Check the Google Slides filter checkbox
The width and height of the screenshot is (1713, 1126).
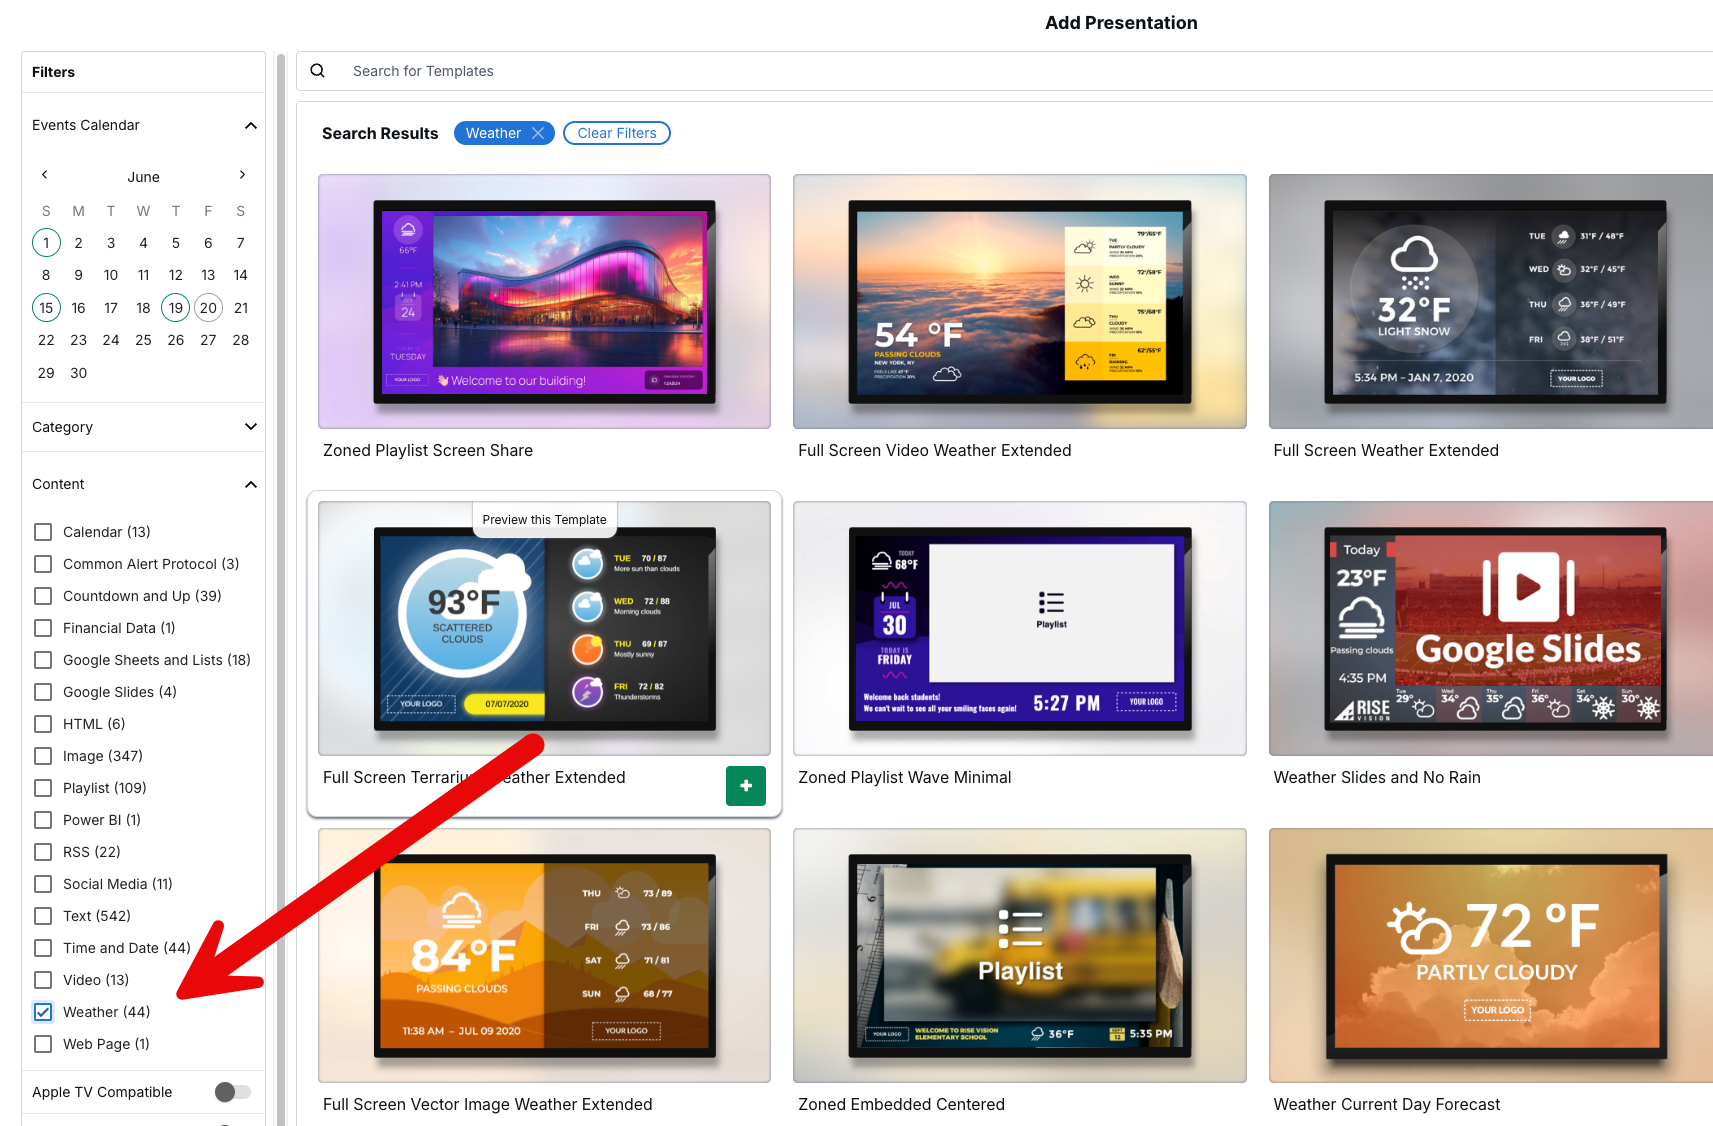click(x=43, y=692)
